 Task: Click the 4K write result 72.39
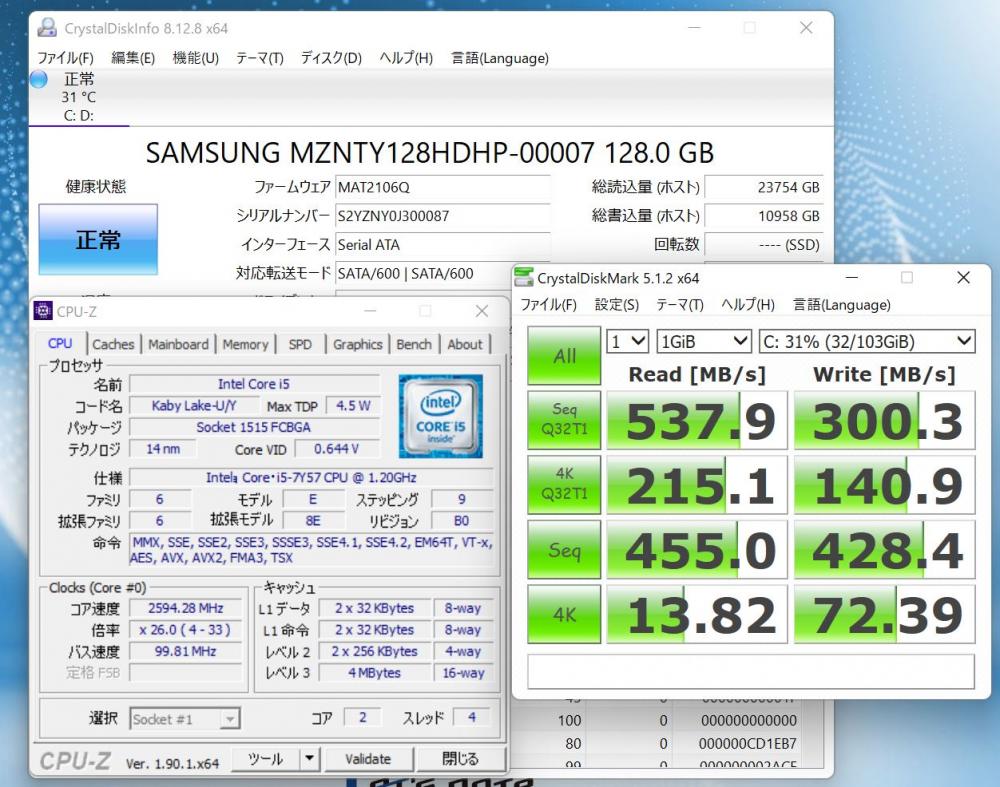(x=885, y=614)
